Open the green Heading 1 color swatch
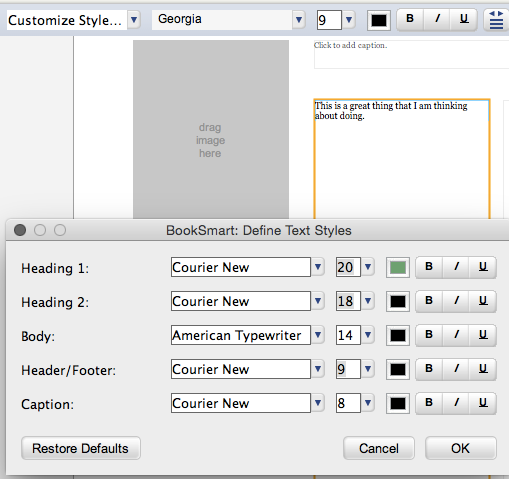Viewport: 509px width, 479px height. pos(398,267)
